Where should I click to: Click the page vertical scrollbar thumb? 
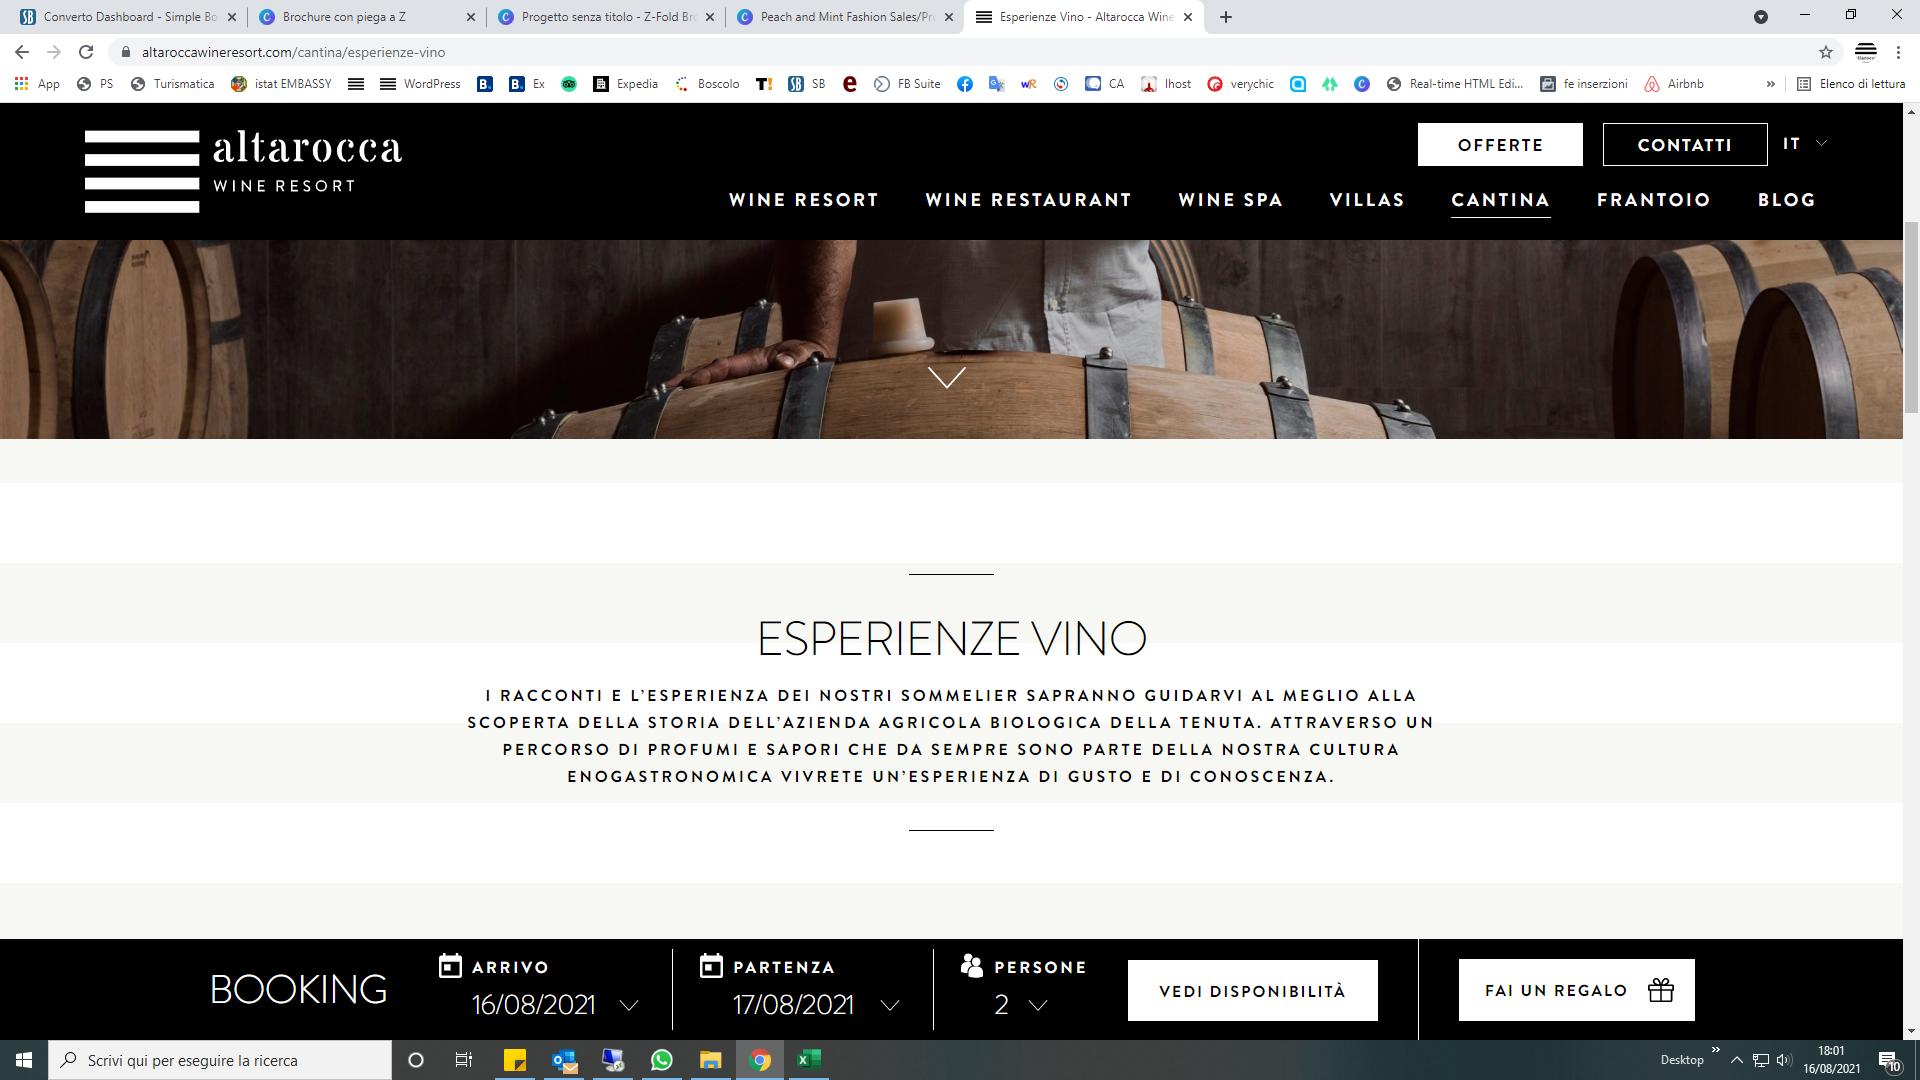click(1911, 316)
